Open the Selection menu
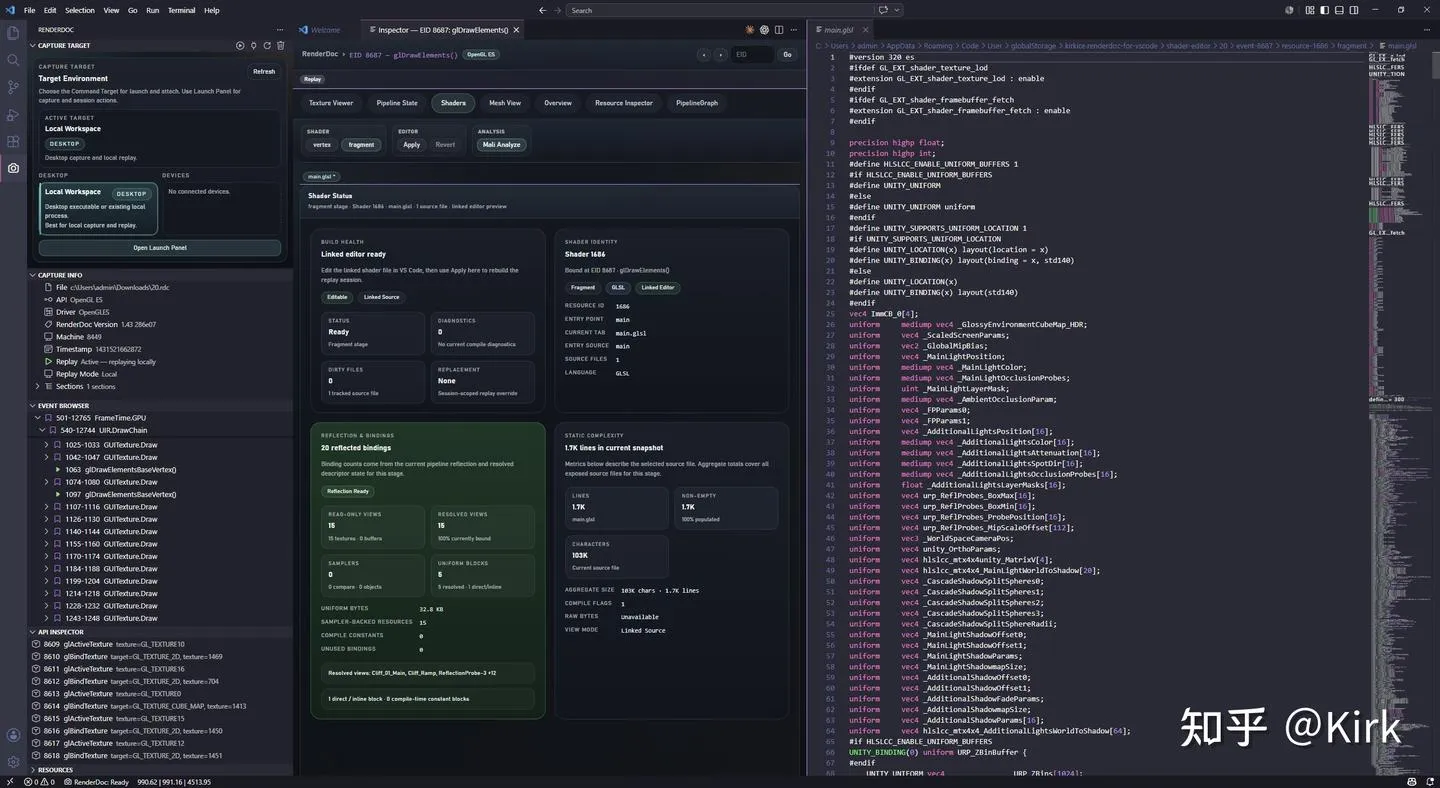This screenshot has width=1440, height=788. click(80, 10)
